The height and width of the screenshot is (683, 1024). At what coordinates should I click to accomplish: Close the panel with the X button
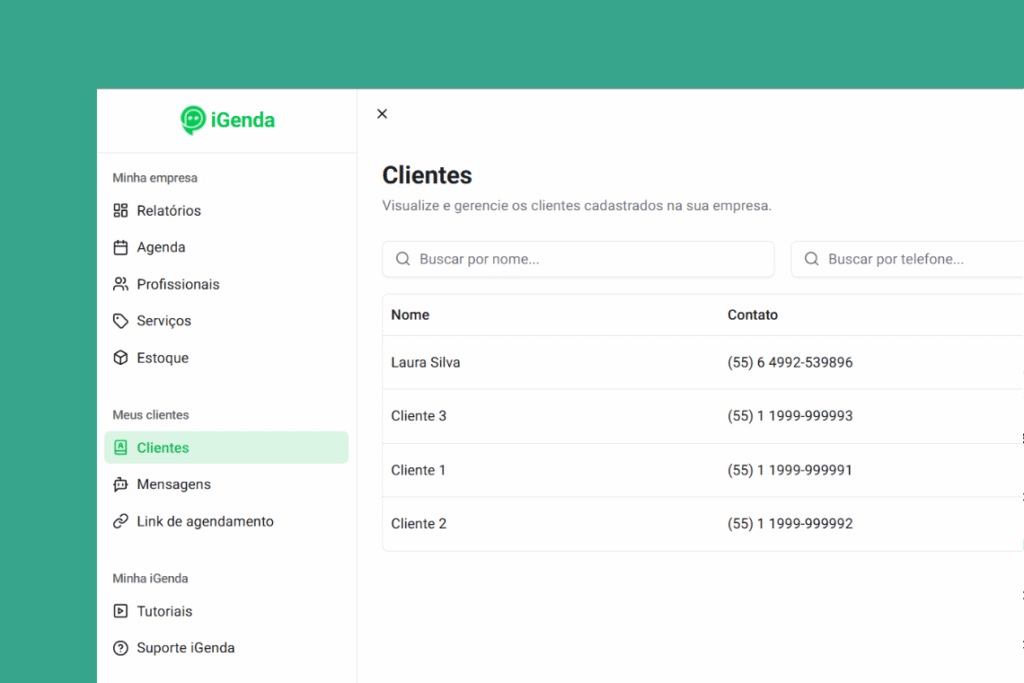coord(382,114)
